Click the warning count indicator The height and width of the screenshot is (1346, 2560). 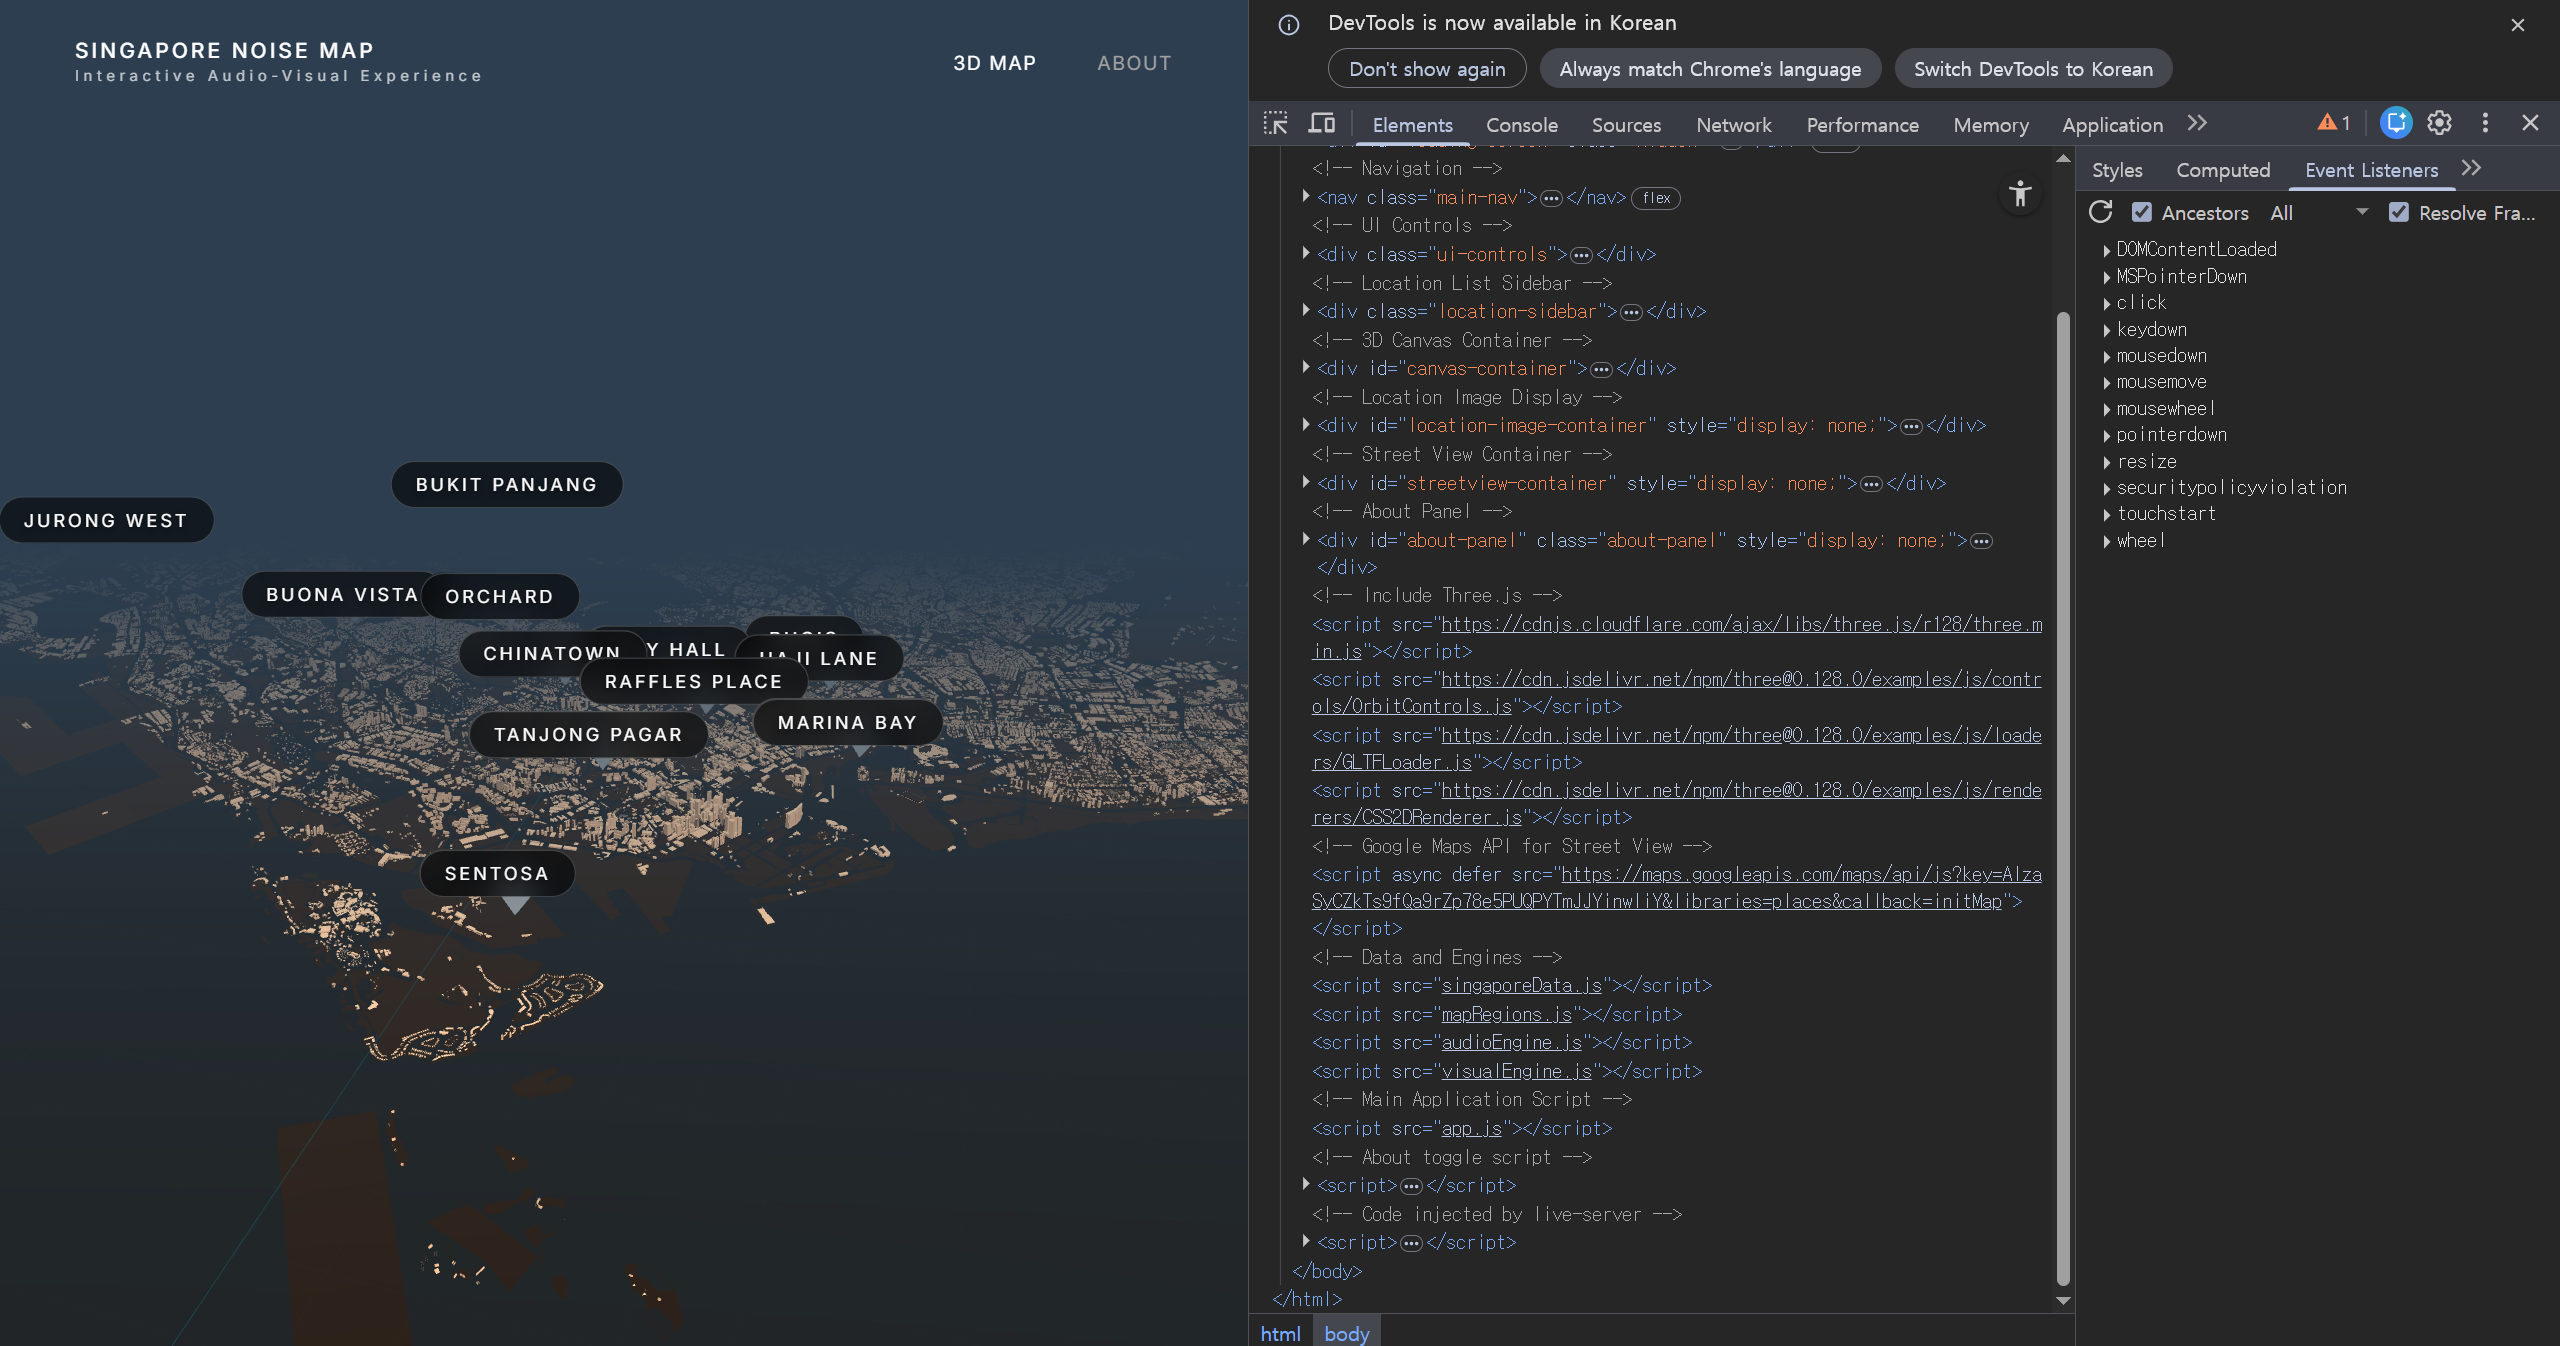pyautogui.click(x=2332, y=123)
